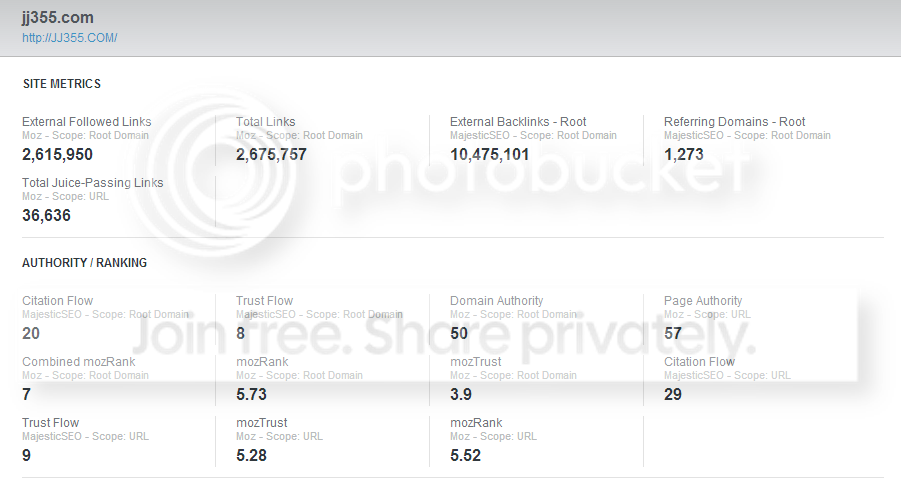Select the mozRank value 5.73
Image resolution: width=901 pixels, height=492 pixels.
pos(251,394)
